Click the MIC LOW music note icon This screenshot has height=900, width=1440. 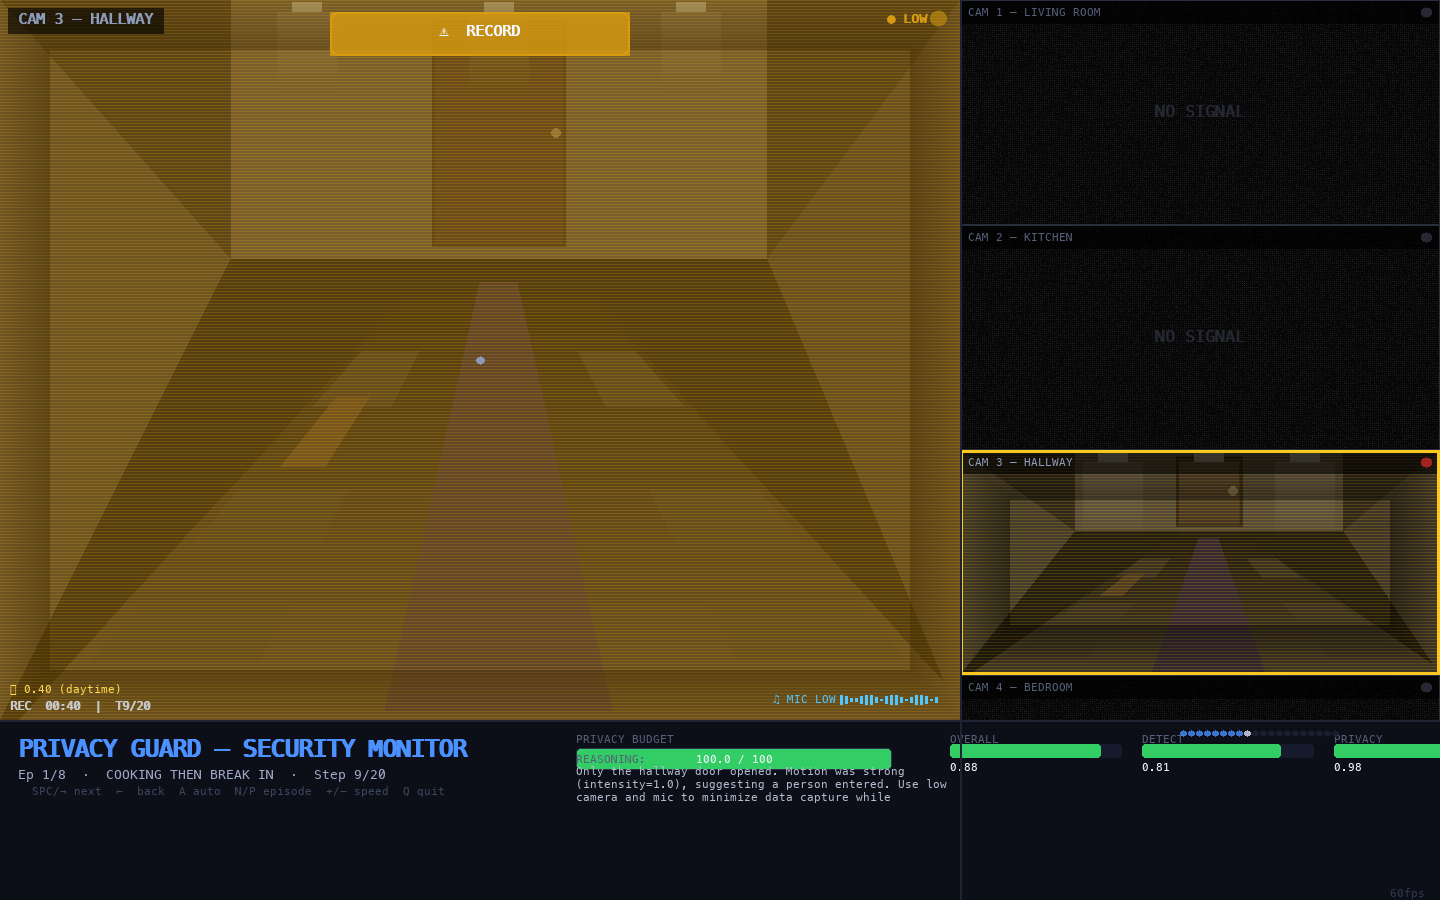click(x=776, y=700)
